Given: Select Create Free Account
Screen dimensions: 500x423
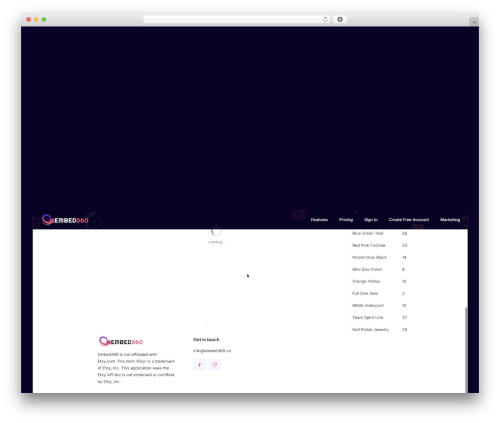Looking at the screenshot, I should [x=409, y=220].
